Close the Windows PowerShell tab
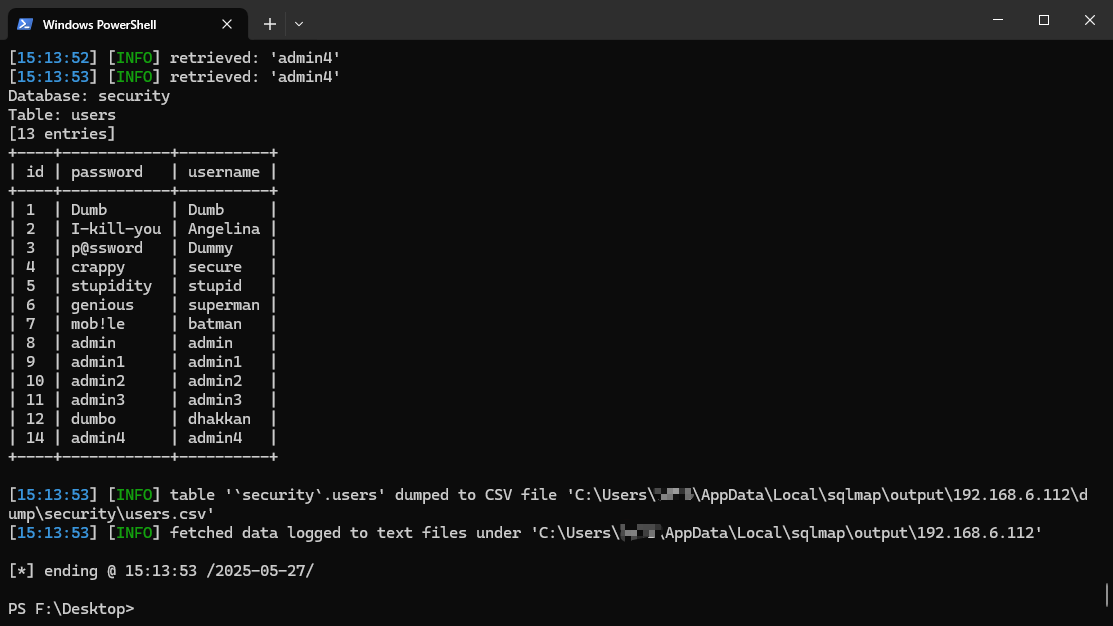 point(228,24)
